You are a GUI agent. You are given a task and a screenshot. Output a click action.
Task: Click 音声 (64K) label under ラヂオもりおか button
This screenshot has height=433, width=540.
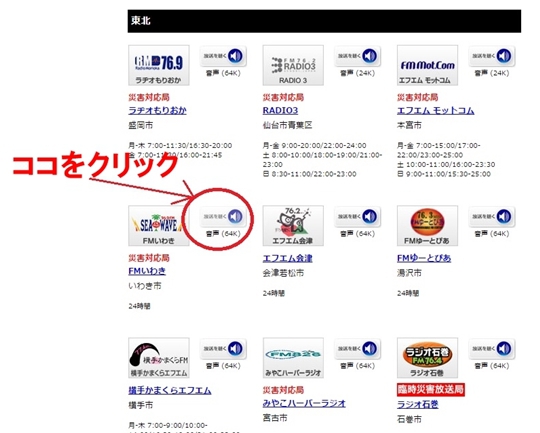[223, 73]
